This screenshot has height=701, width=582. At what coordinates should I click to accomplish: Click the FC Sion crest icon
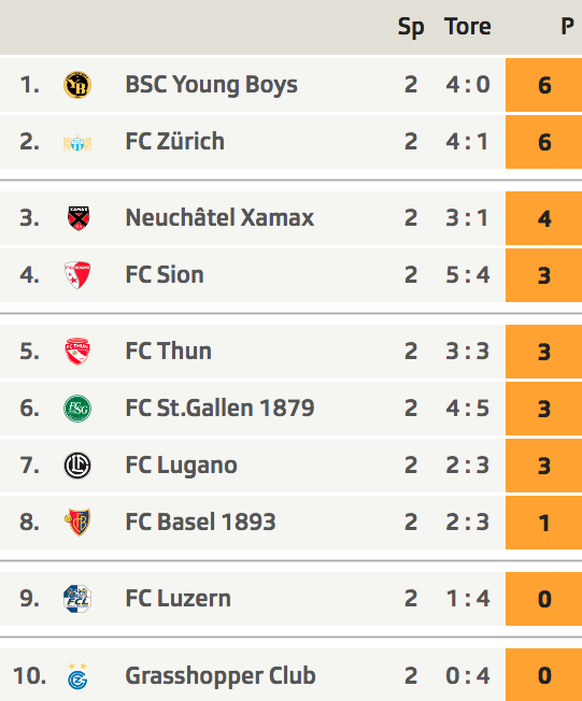point(77,274)
